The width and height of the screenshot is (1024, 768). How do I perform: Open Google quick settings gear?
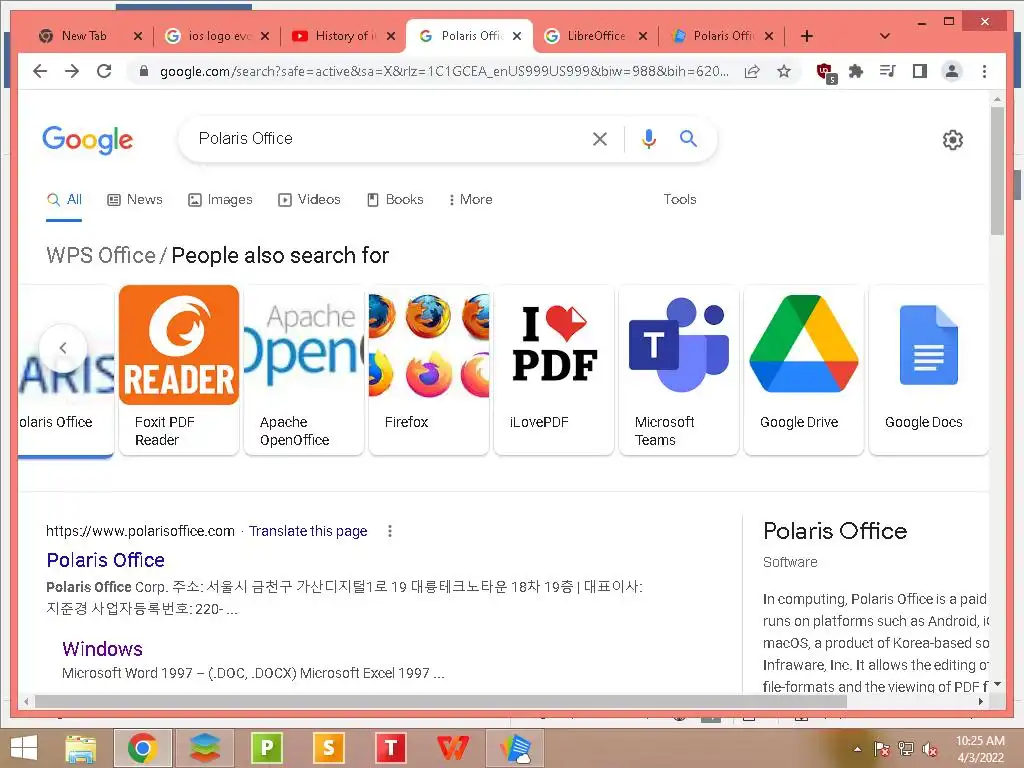coord(953,140)
